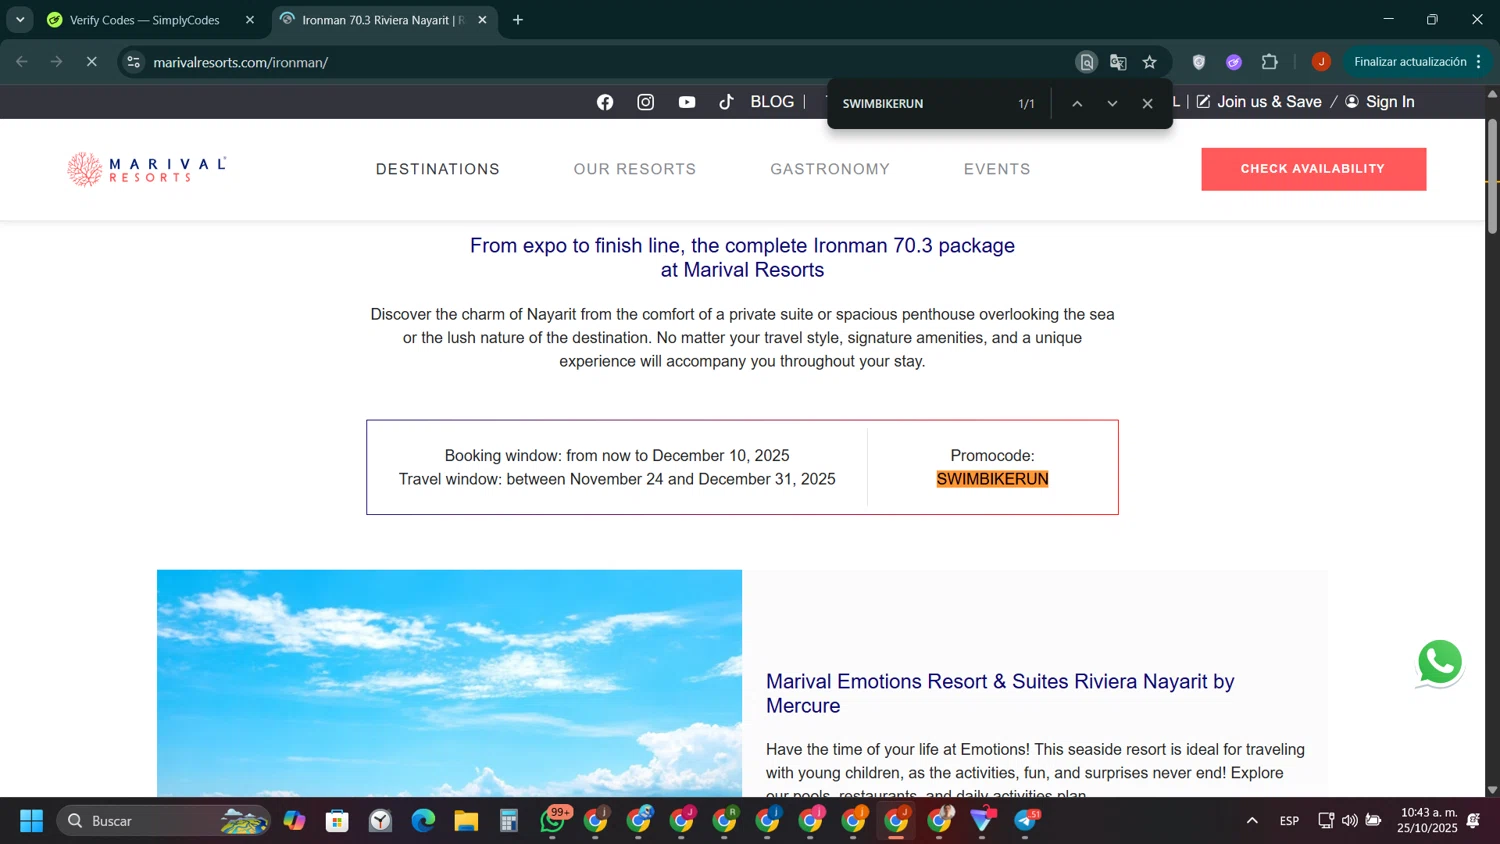Click the browser forward arrow
The width and height of the screenshot is (1500, 844).
tap(57, 62)
